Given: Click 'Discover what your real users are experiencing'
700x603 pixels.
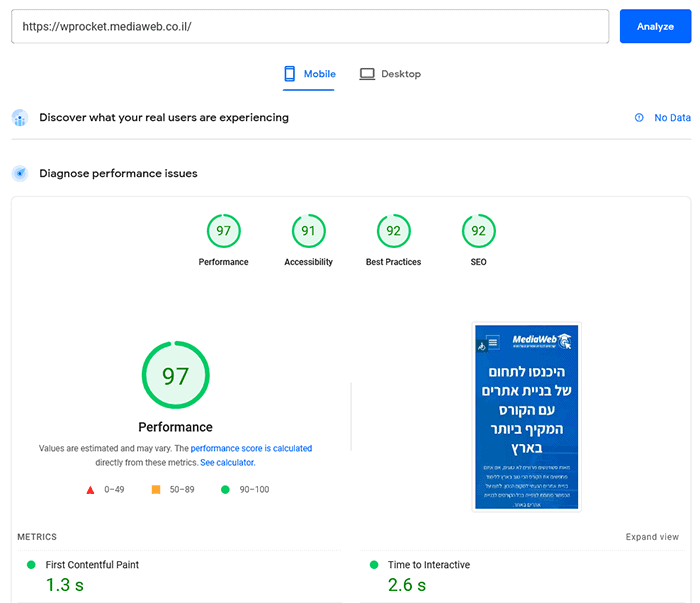Looking at the screenshot, I should 164,117.
